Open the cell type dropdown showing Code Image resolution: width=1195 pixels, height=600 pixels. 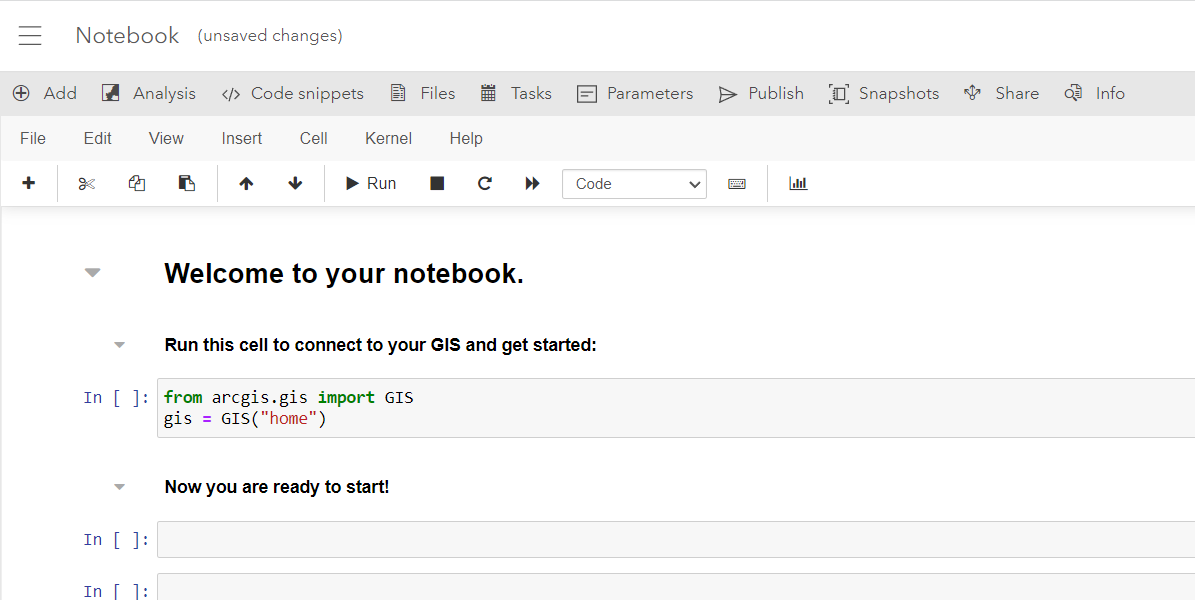pos(634,183)
